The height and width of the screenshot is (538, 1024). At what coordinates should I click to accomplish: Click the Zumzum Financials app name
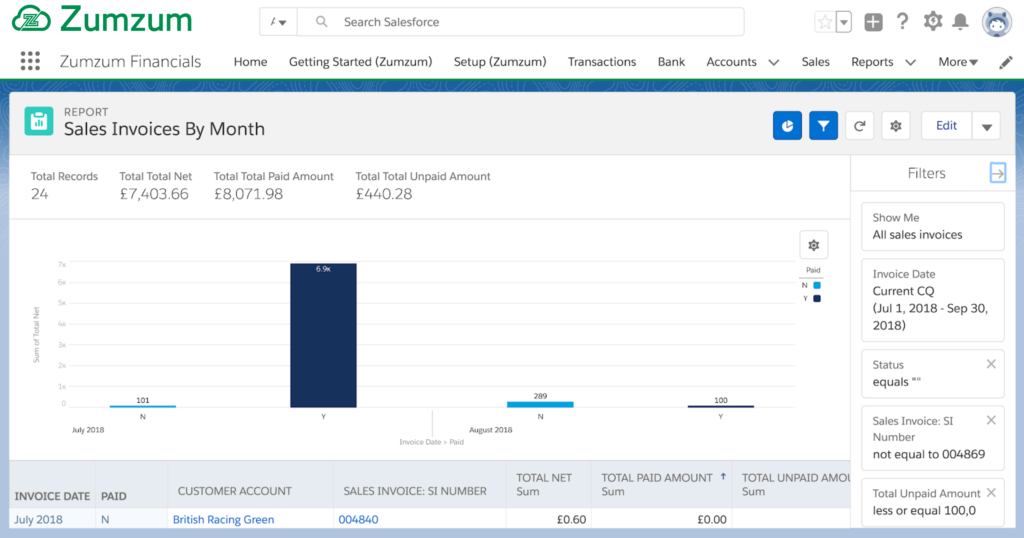pyautogui.click(x=130, y=61)
